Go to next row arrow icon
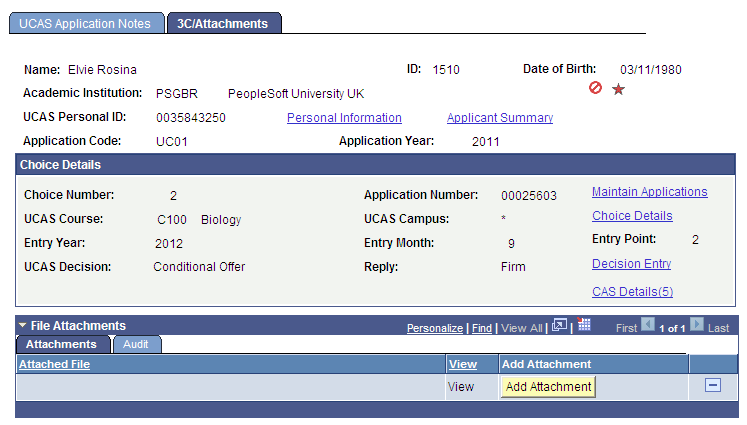747x425 pixels. tap(697, 324)
